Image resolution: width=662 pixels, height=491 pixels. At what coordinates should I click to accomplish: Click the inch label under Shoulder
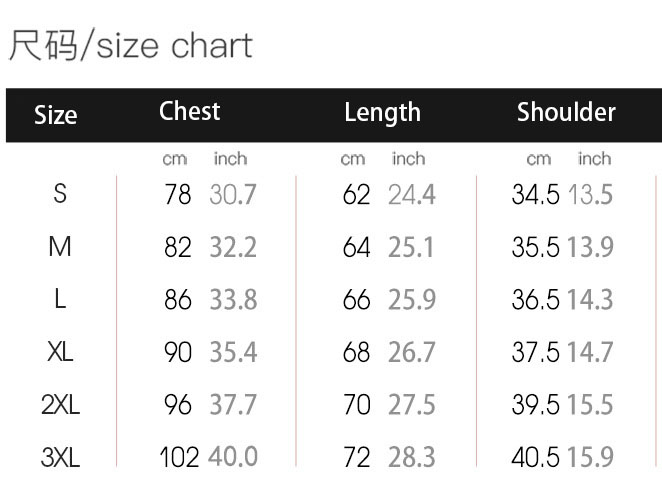[594, 159]
